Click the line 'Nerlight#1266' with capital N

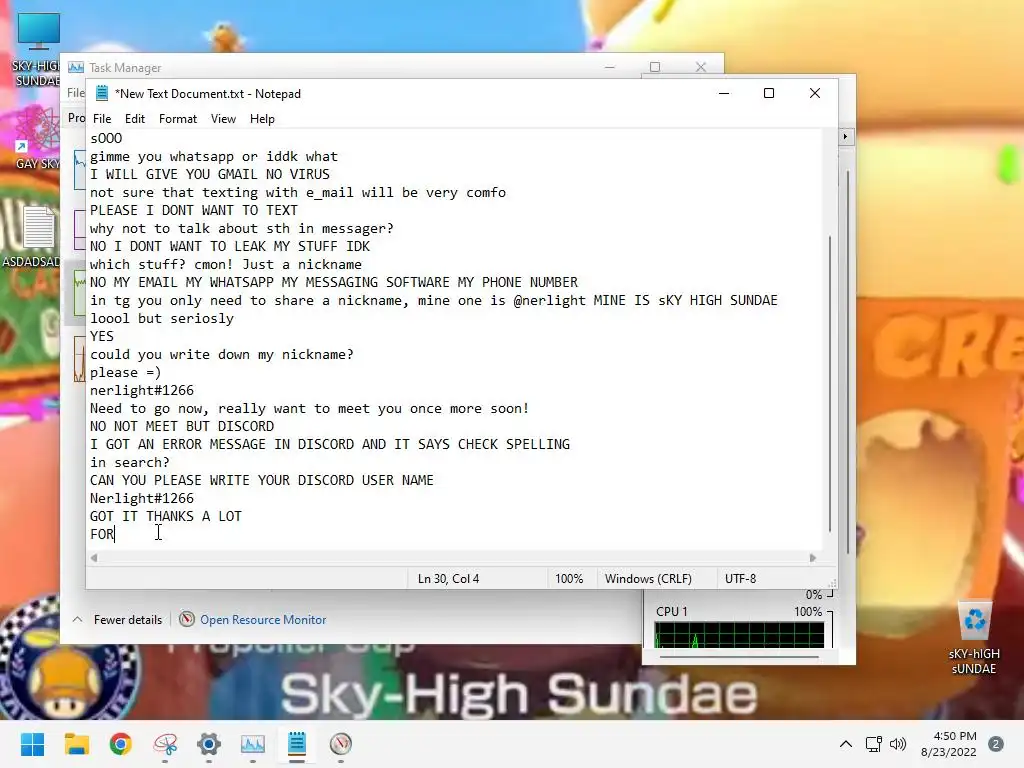coord(142,498)
